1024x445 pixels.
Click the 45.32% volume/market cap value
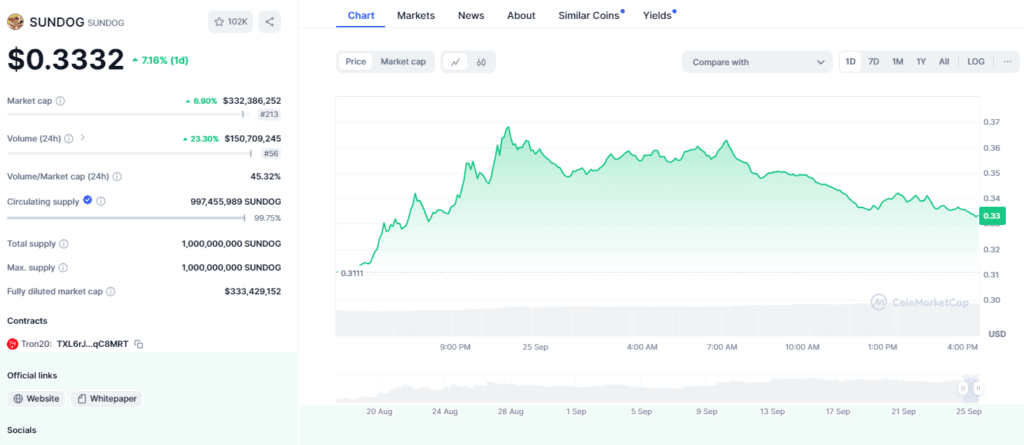pyautogui.click(x=266, y=176)
